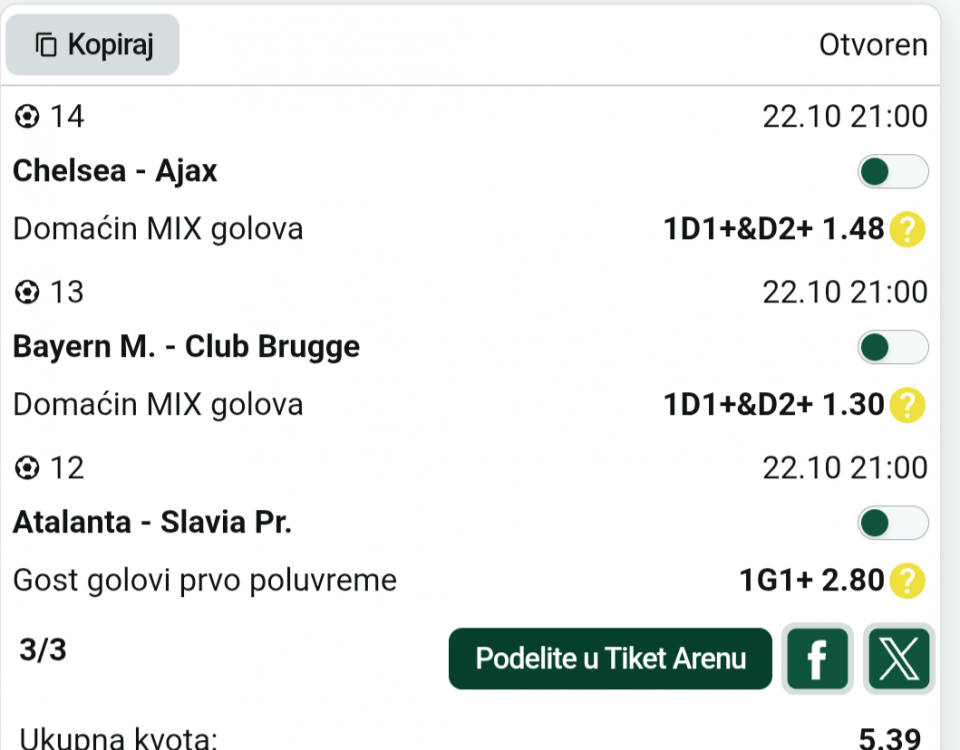The height and width of the screenshot is (750, 960).
Task: Toggle the Bayern M. - Club Brugge switch
Action: click(x=892, y=348)
